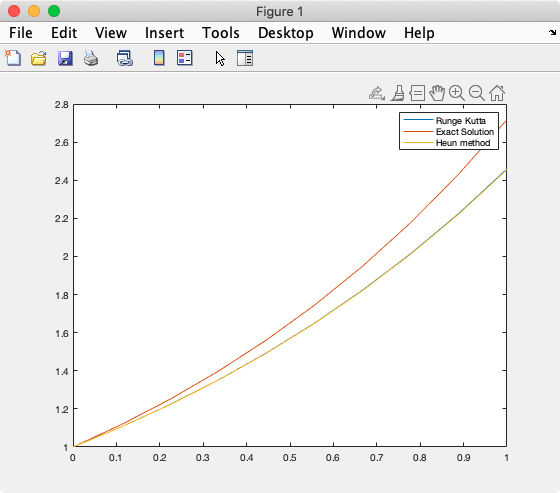Open the File menu
The image size is (560, 493).
coord(21,33)
